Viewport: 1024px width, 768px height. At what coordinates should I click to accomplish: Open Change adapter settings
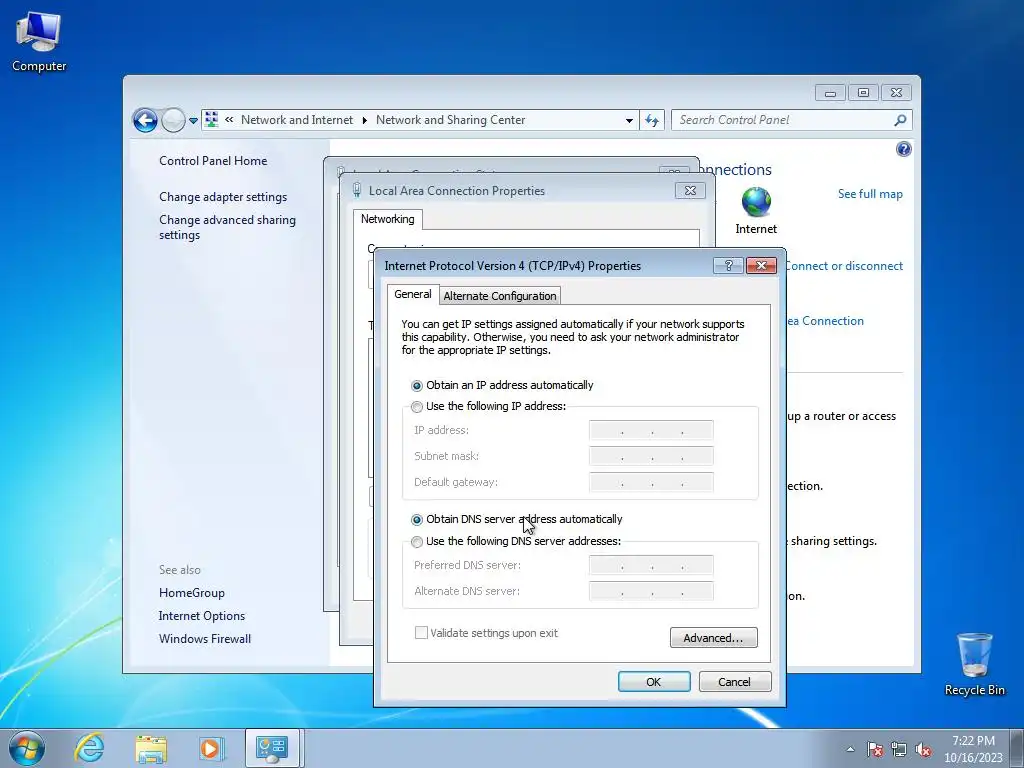223,197
